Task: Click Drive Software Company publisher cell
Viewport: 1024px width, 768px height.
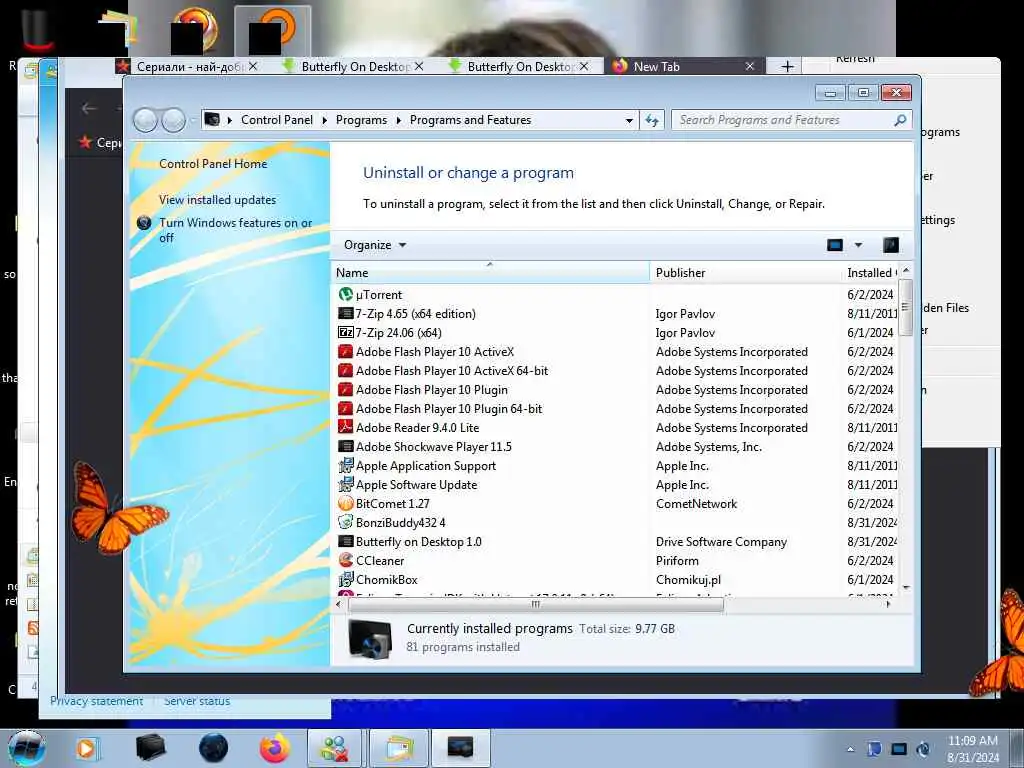Action: click(x=721, y=541)
